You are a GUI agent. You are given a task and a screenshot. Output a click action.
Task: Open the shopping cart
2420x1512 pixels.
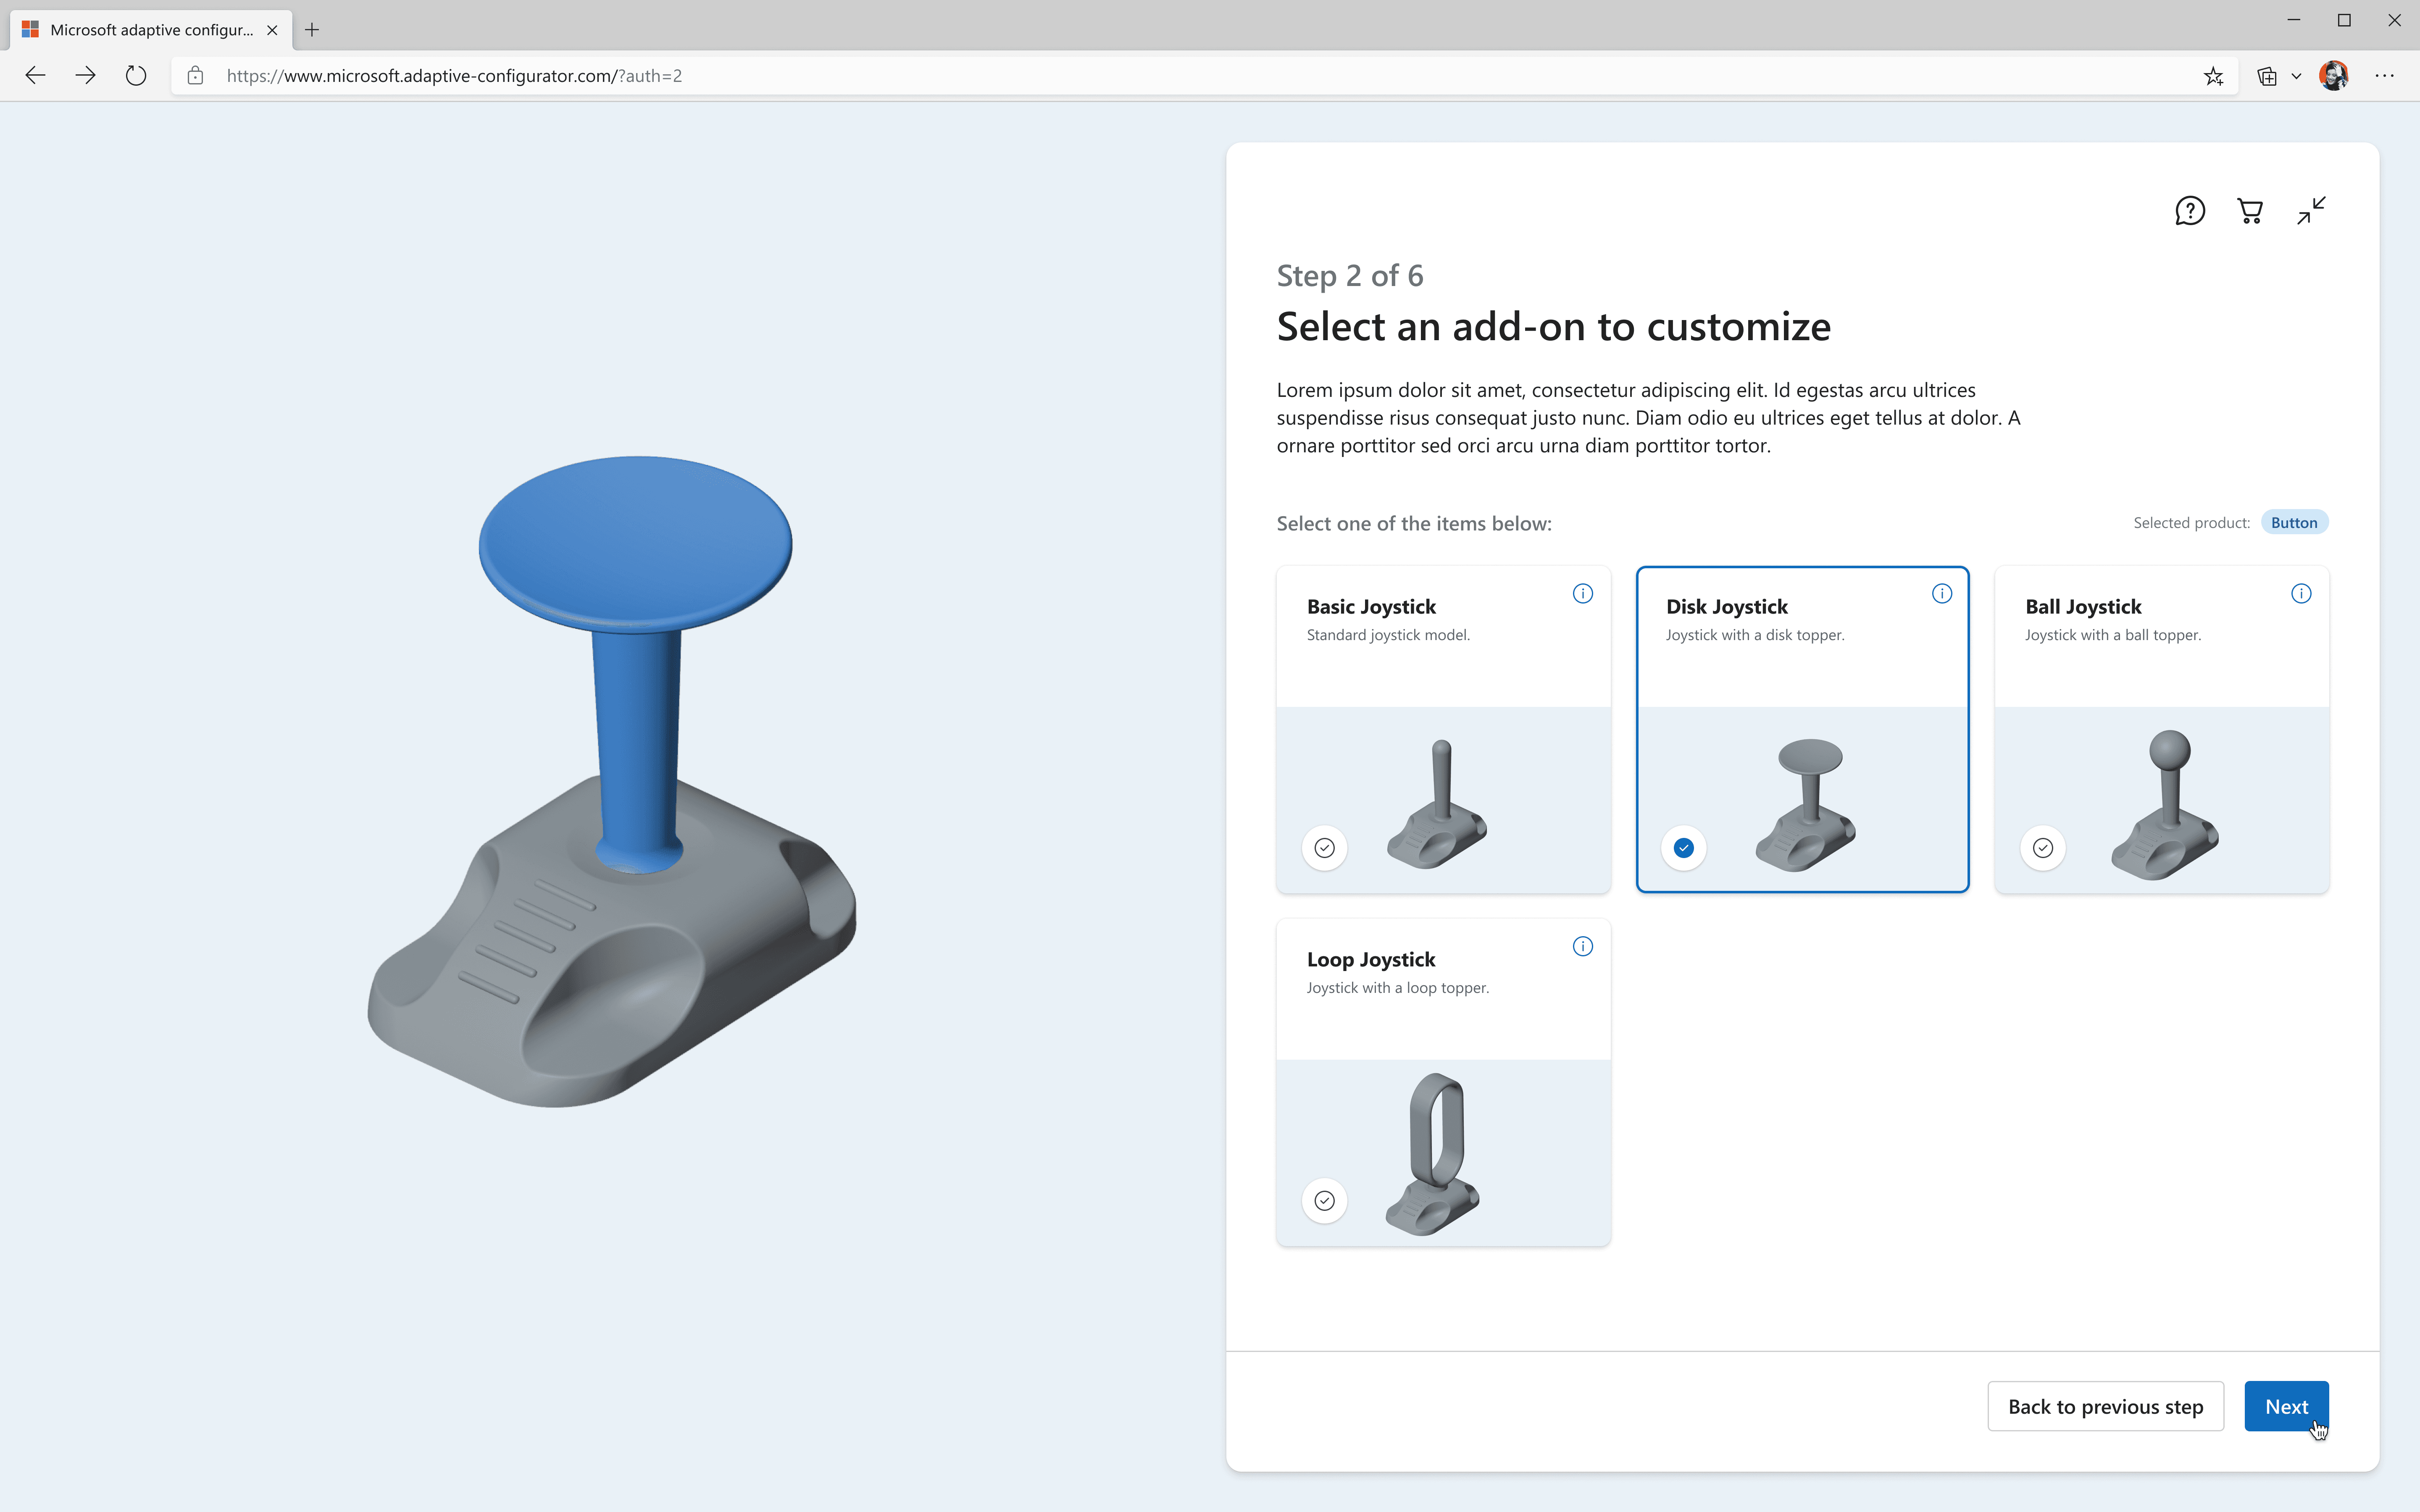click(2250, 211)
